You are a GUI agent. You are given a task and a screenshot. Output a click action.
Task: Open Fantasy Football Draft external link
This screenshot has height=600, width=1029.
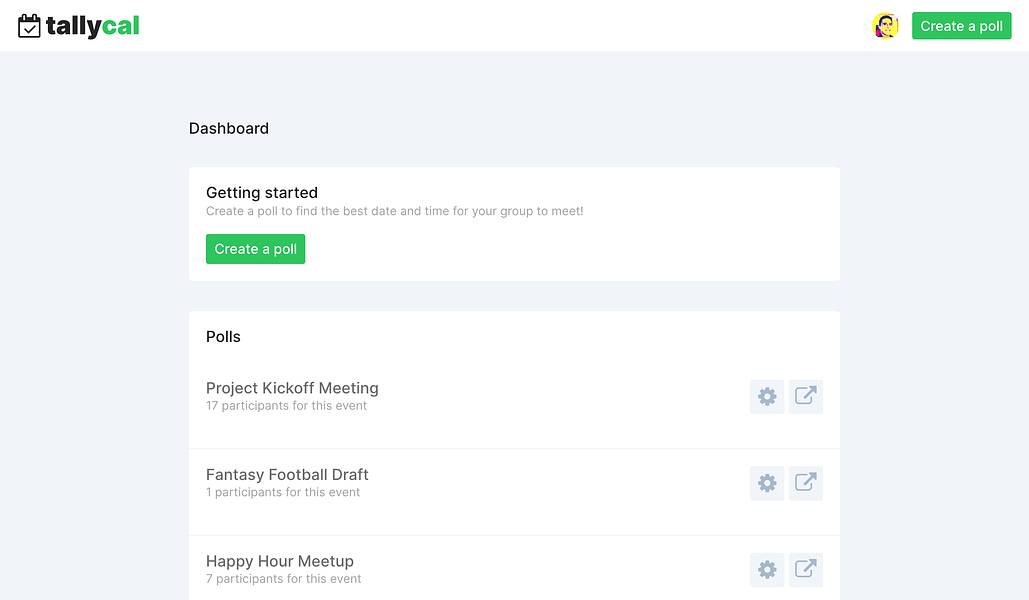[x=806, y=483]
